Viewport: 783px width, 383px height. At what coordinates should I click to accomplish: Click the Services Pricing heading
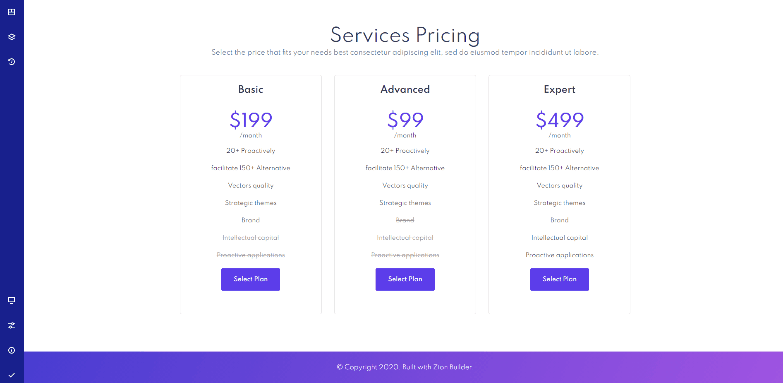(x=405, y=35)
